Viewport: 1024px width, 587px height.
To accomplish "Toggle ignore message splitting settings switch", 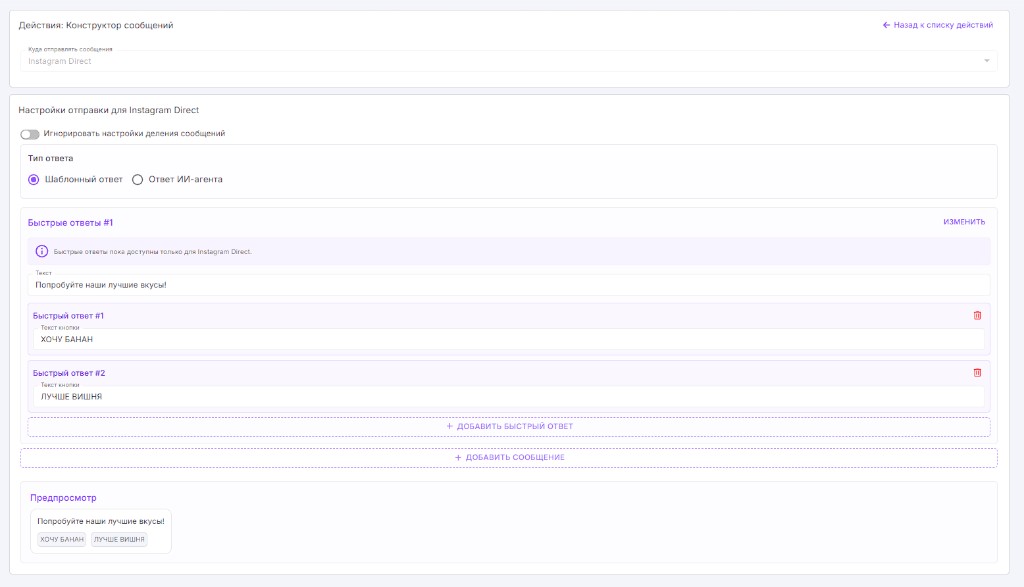I will [29, 135].
